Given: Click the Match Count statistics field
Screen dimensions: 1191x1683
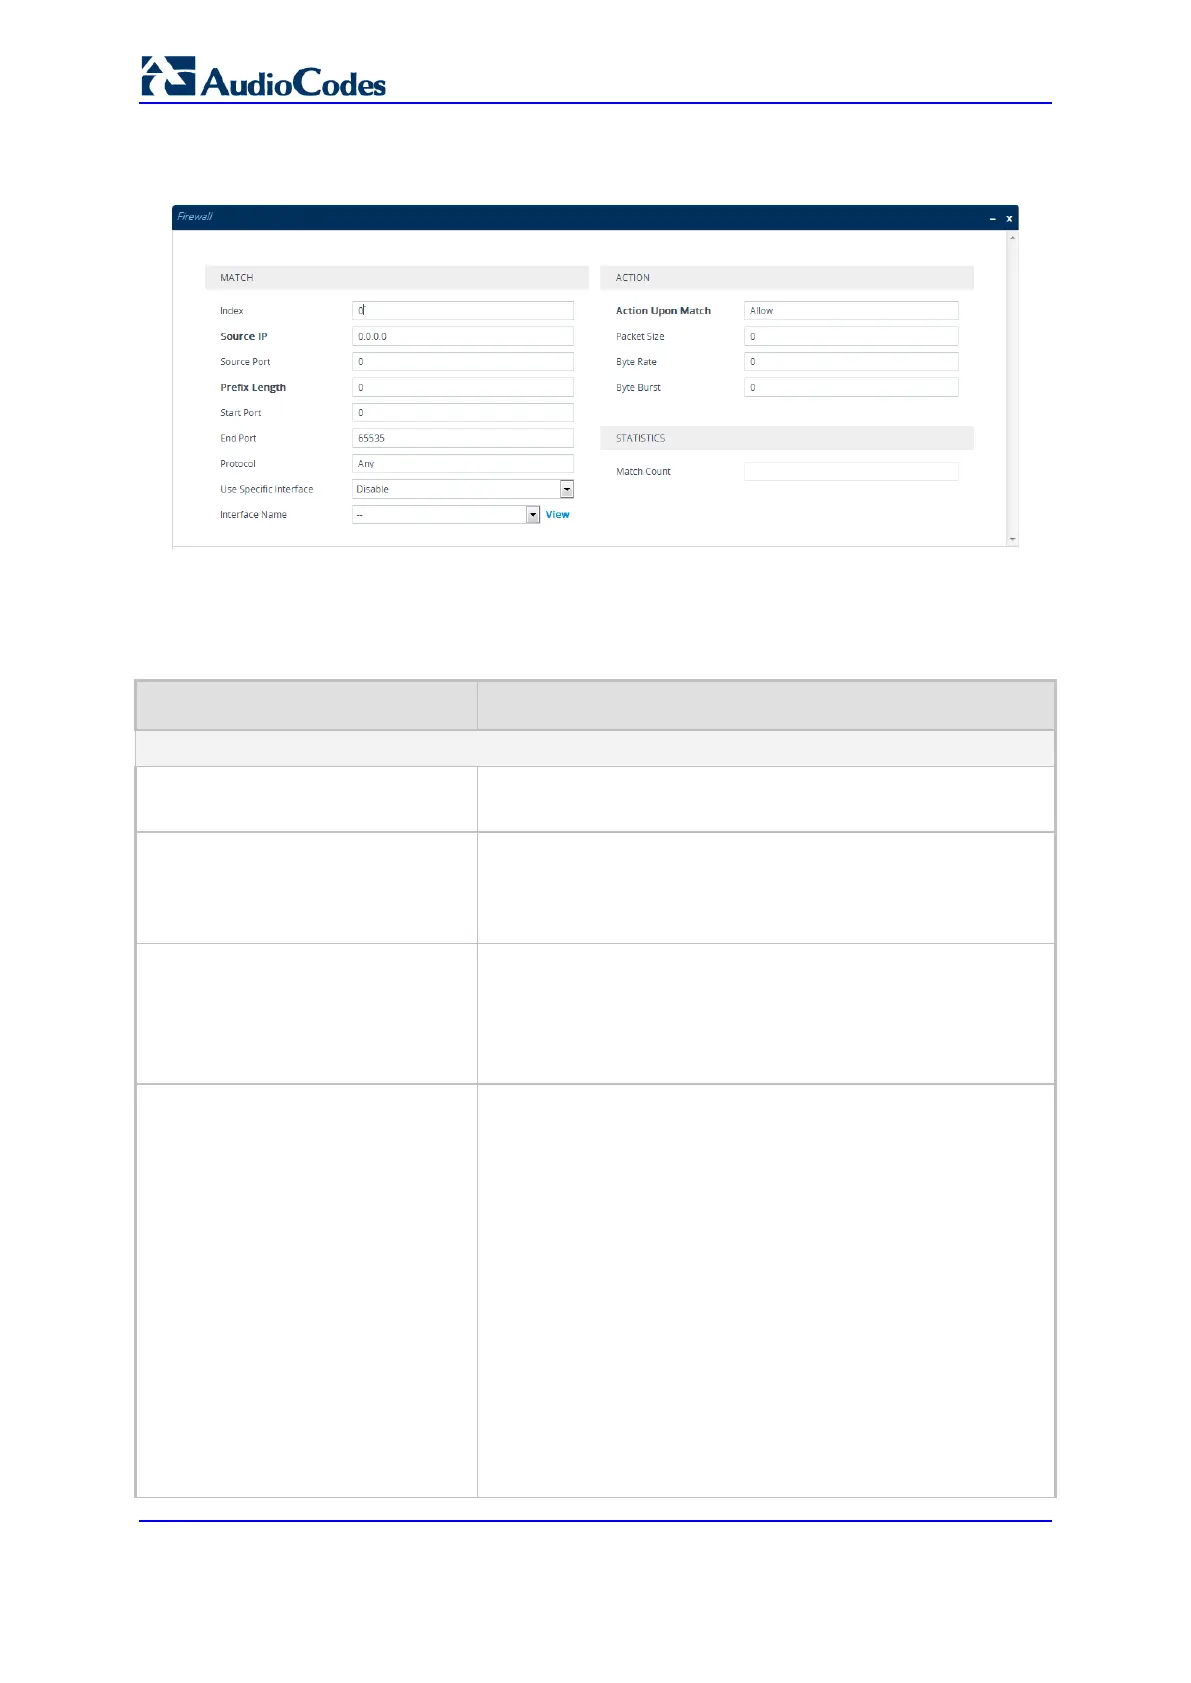Looking at the screenshot, I should coord(851,472).
